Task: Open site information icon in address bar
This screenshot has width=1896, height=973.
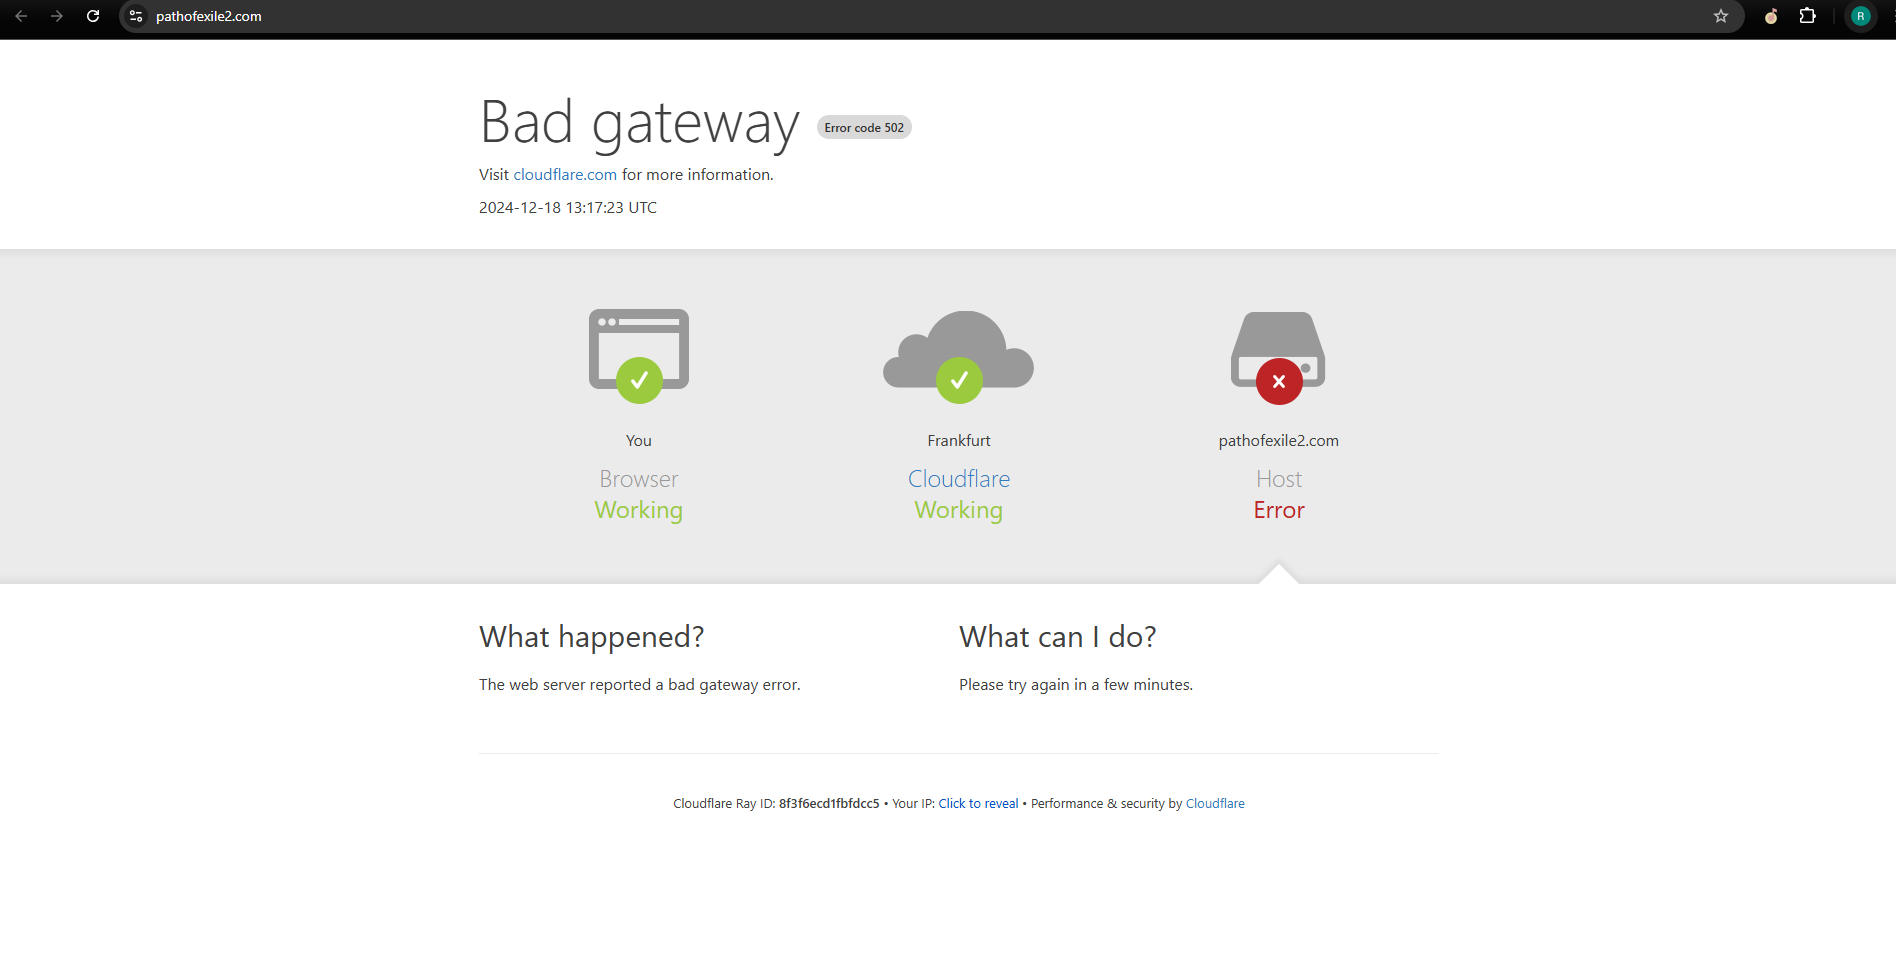Action: 137,16
